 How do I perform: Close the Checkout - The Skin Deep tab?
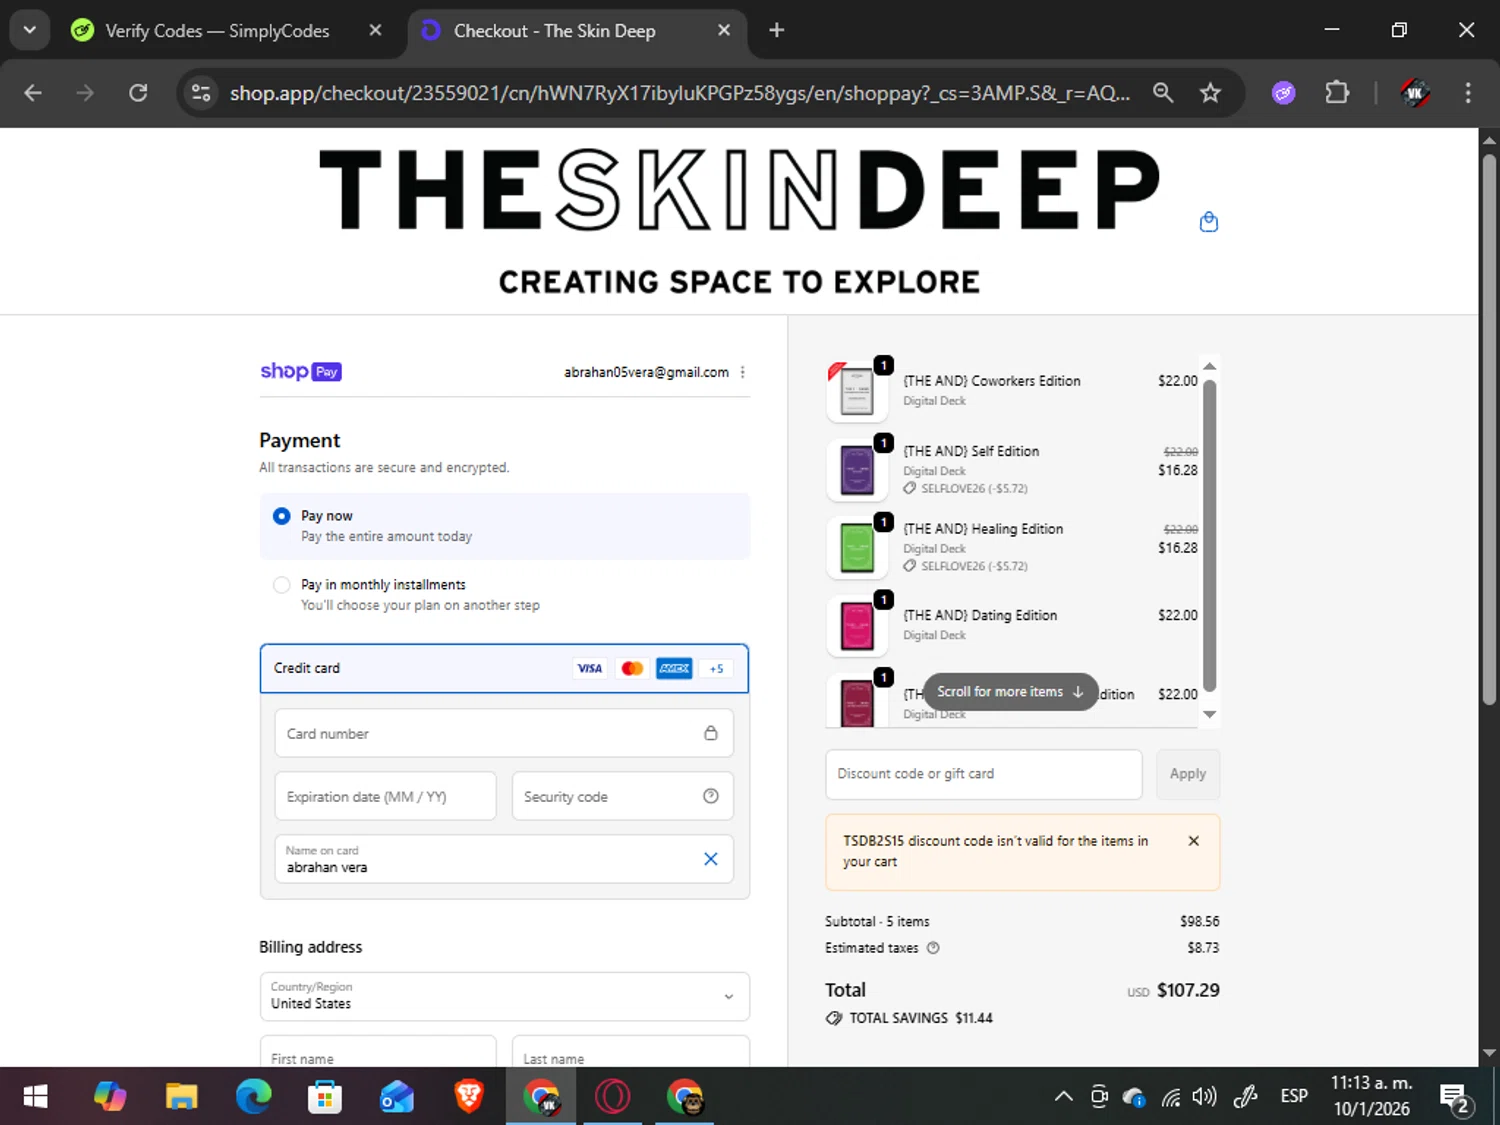(724, 30)
